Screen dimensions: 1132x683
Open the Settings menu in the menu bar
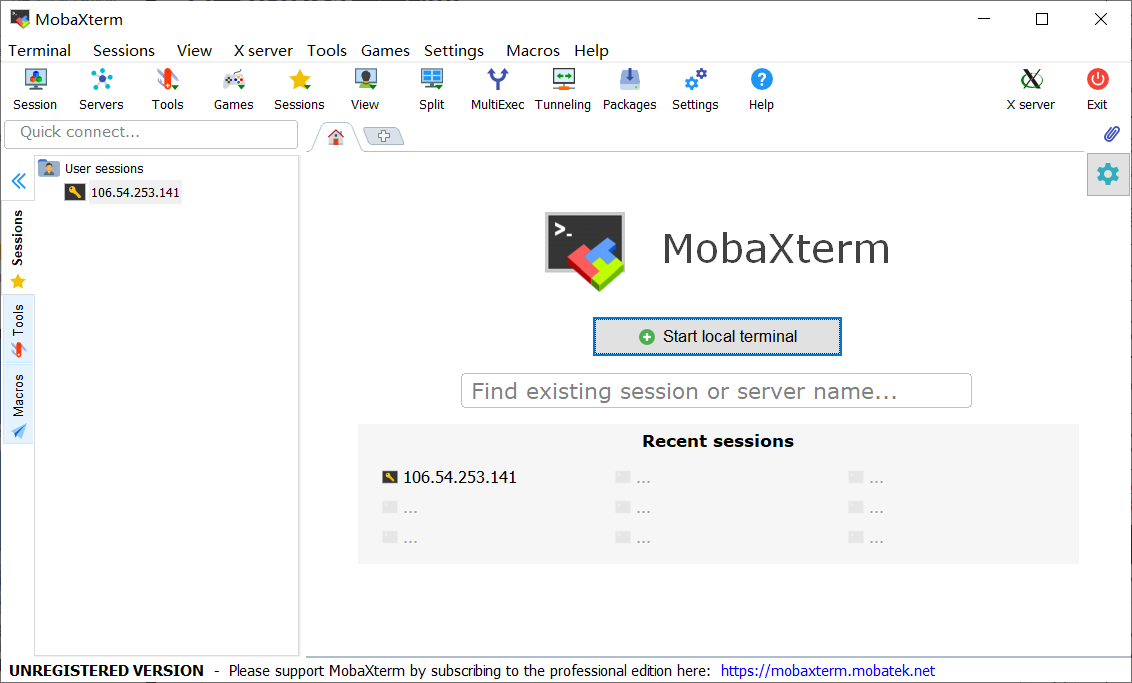click(453, 51)
